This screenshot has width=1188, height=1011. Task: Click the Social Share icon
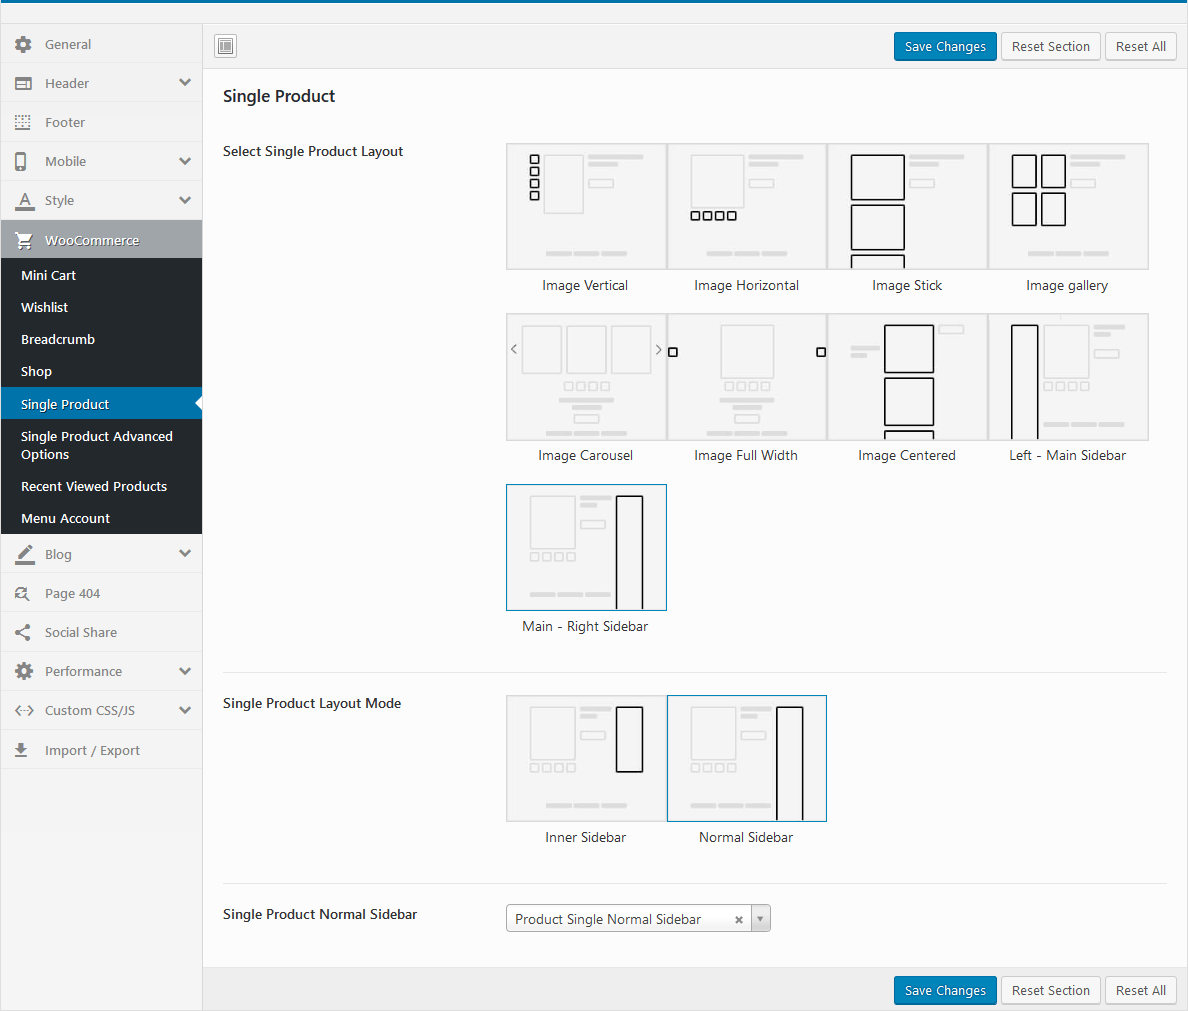point(23,632)
